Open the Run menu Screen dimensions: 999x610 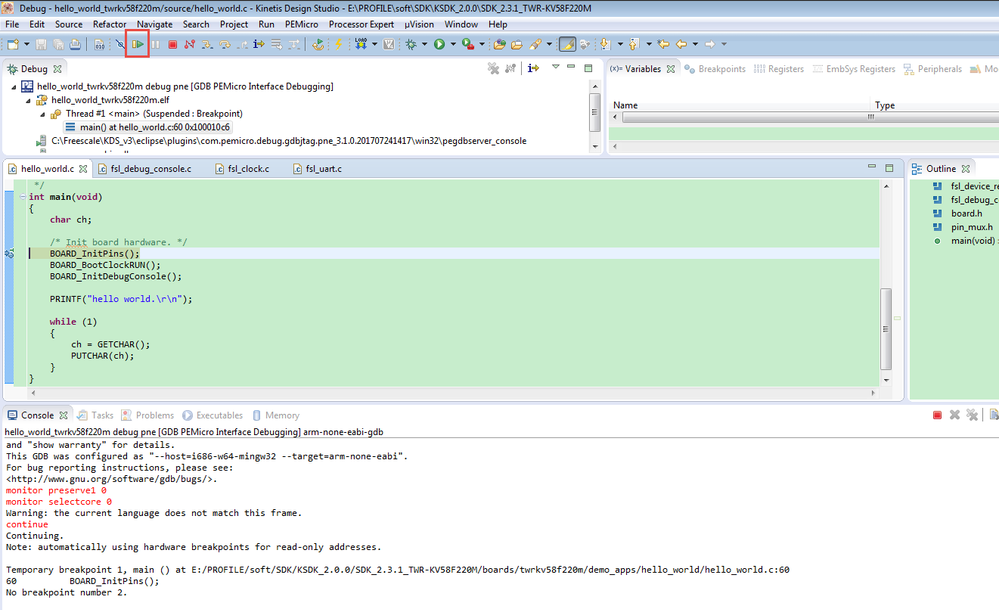click(266, 24)
